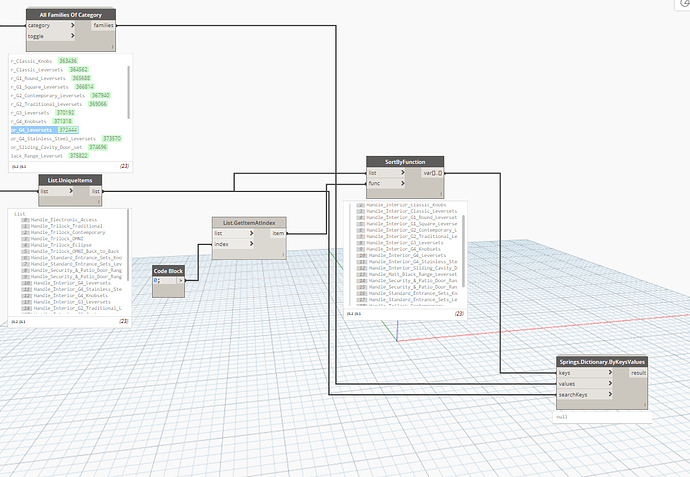Select the Code Block node title
This screenshot has width=690, height=477.
[168, 271]
